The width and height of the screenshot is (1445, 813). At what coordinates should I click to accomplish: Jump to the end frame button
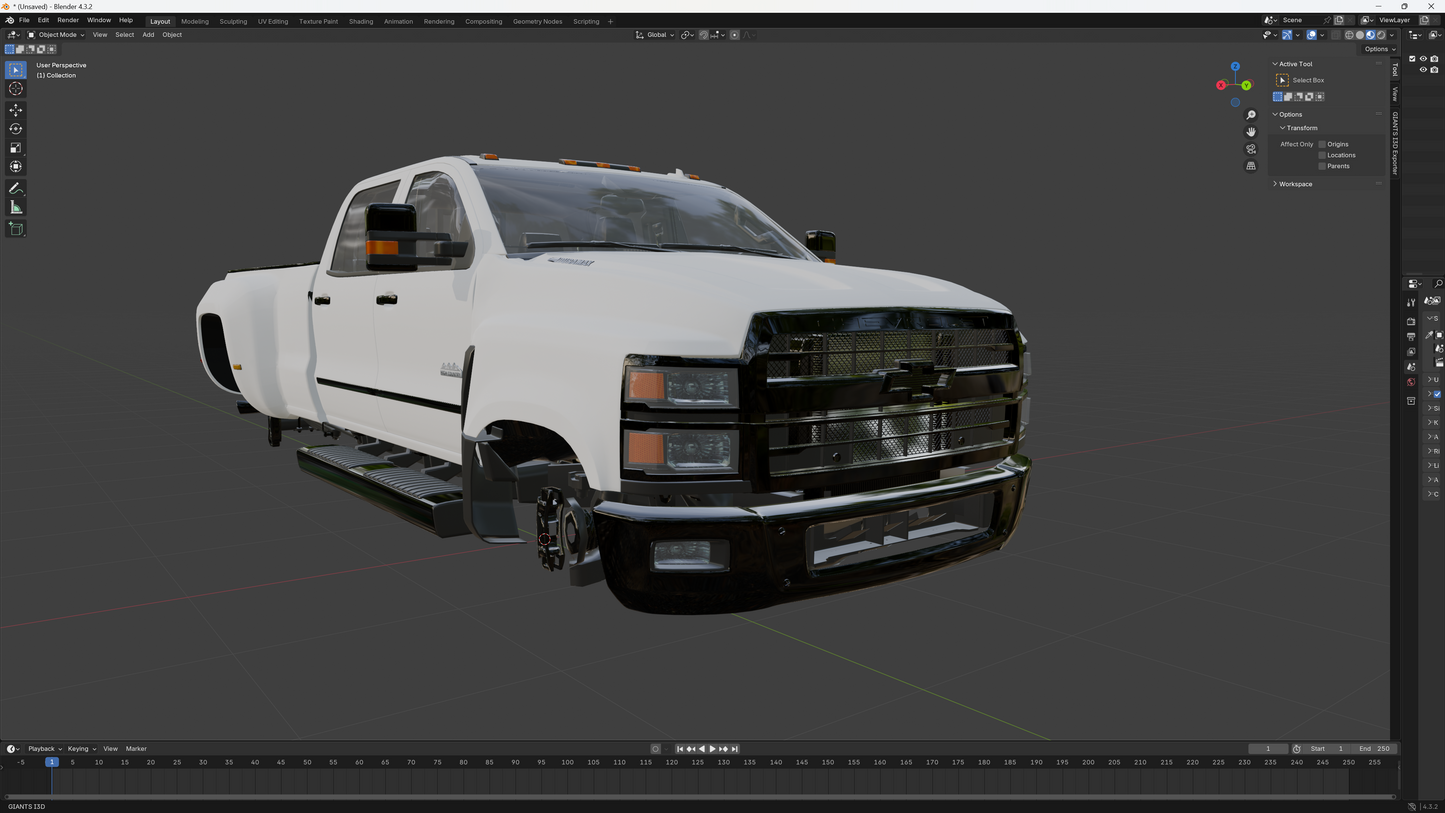[735, 749]
